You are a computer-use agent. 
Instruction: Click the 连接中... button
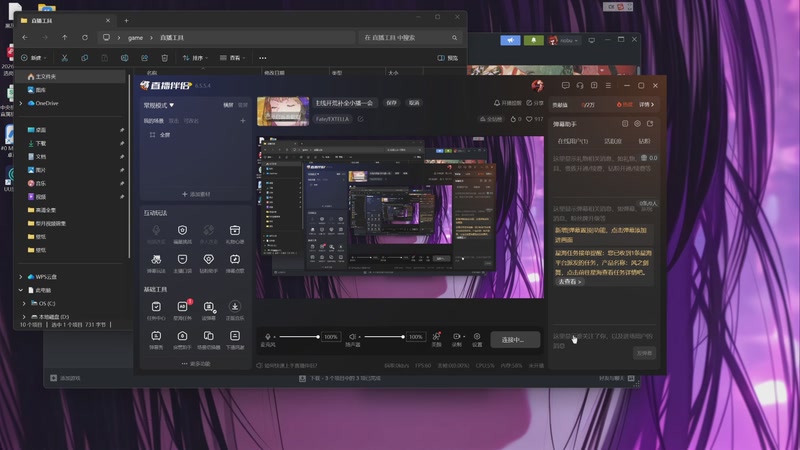point(515,339)
